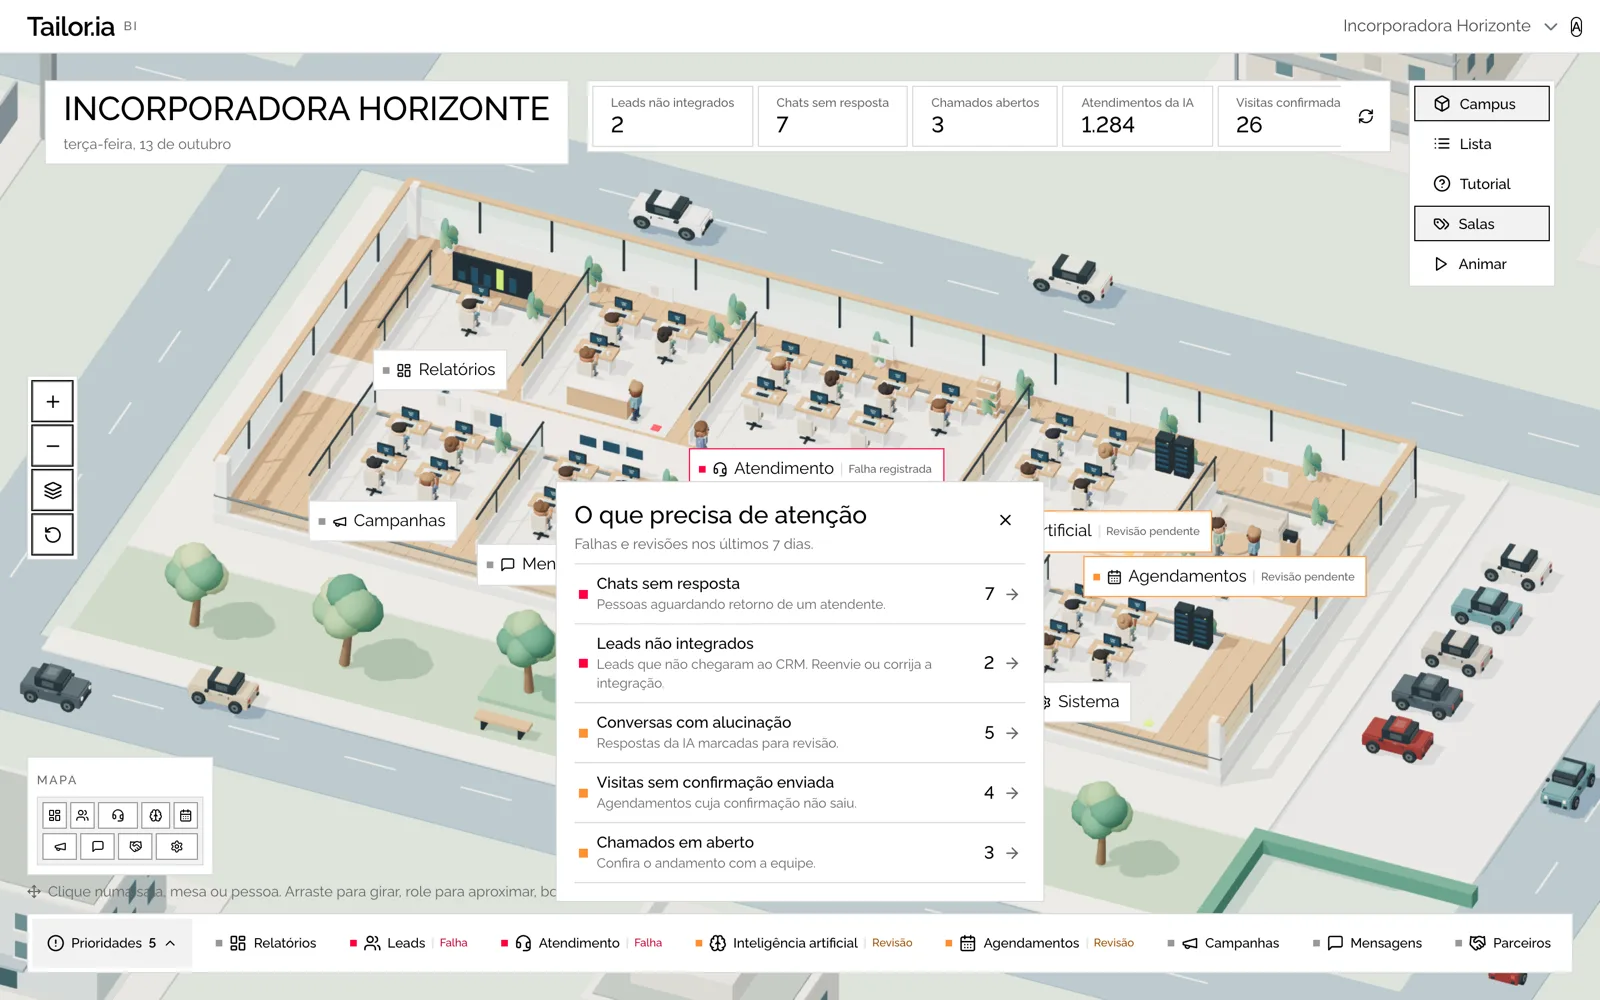The height and width of the screenshot is (1000, 1600).
Task: Open the Atendimento tab in the bottom bar
Action: click(x=581, y=943)
